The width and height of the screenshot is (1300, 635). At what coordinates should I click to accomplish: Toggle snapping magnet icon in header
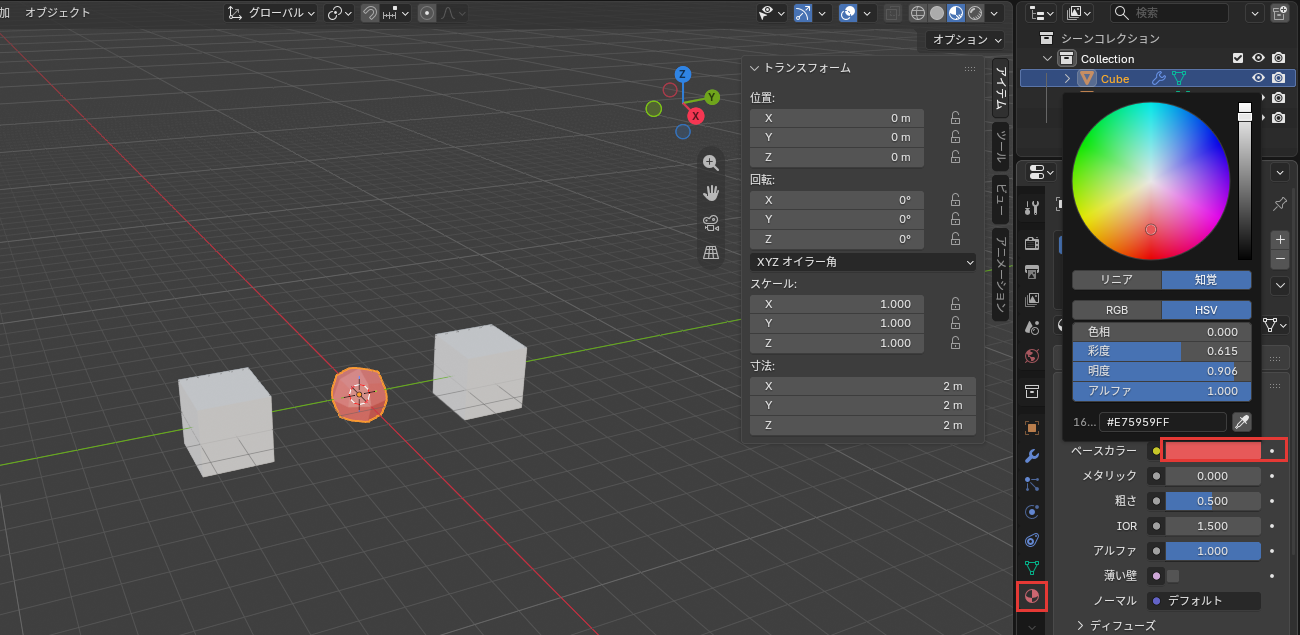[x=370, y=13]
